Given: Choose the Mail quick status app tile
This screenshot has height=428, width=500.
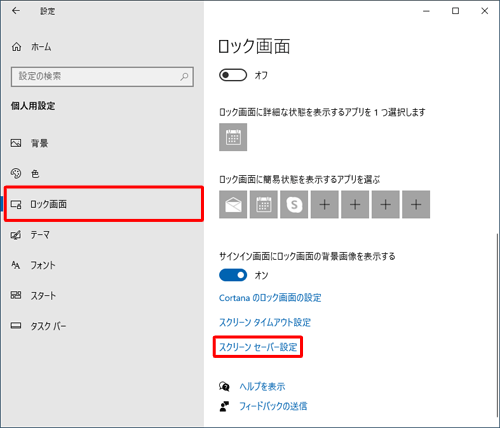Looking at the screenshot, I should (233, 204).
